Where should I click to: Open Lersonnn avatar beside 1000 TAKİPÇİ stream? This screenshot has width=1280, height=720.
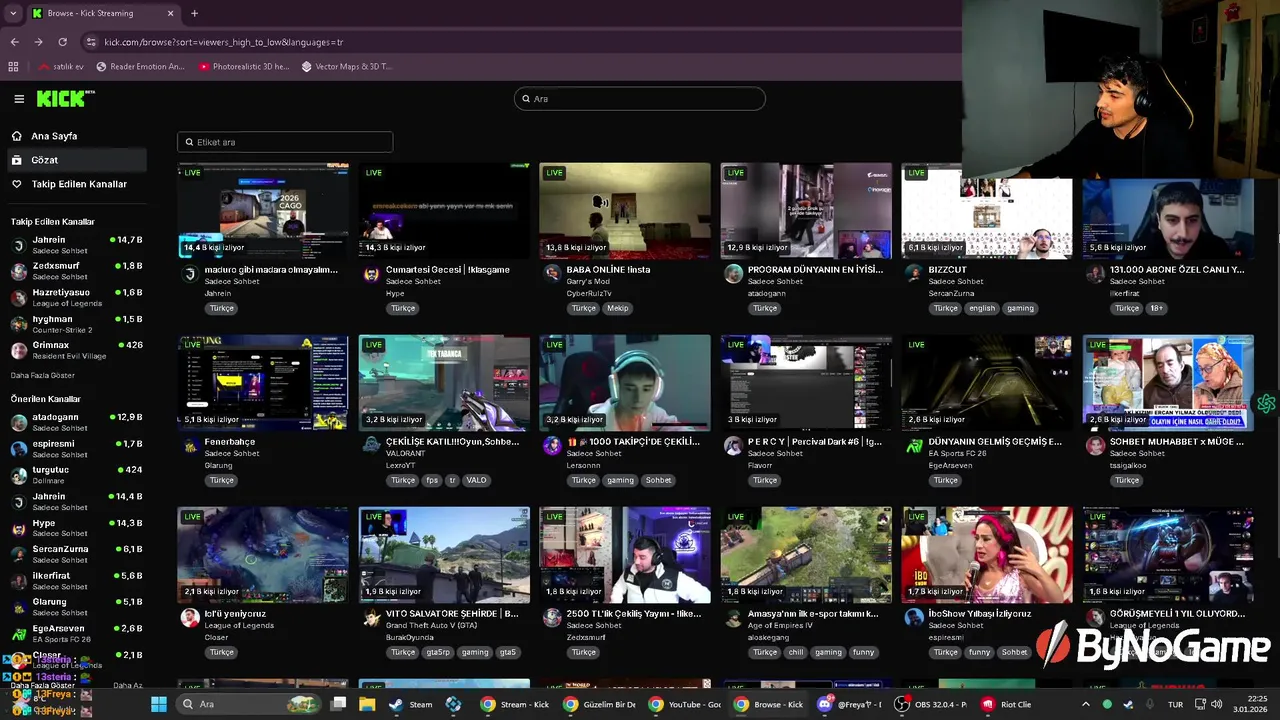coord(552,446)
